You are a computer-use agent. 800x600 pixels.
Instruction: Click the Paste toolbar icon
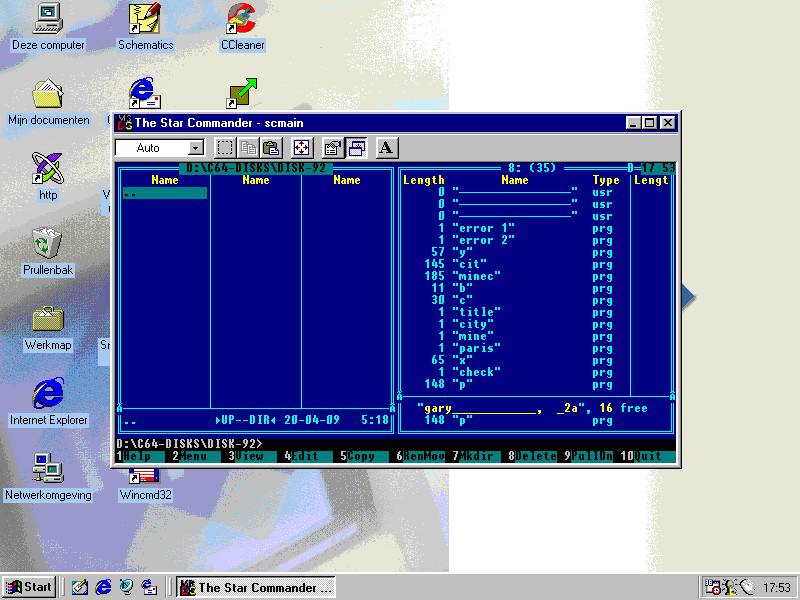(x=271, y=148)
